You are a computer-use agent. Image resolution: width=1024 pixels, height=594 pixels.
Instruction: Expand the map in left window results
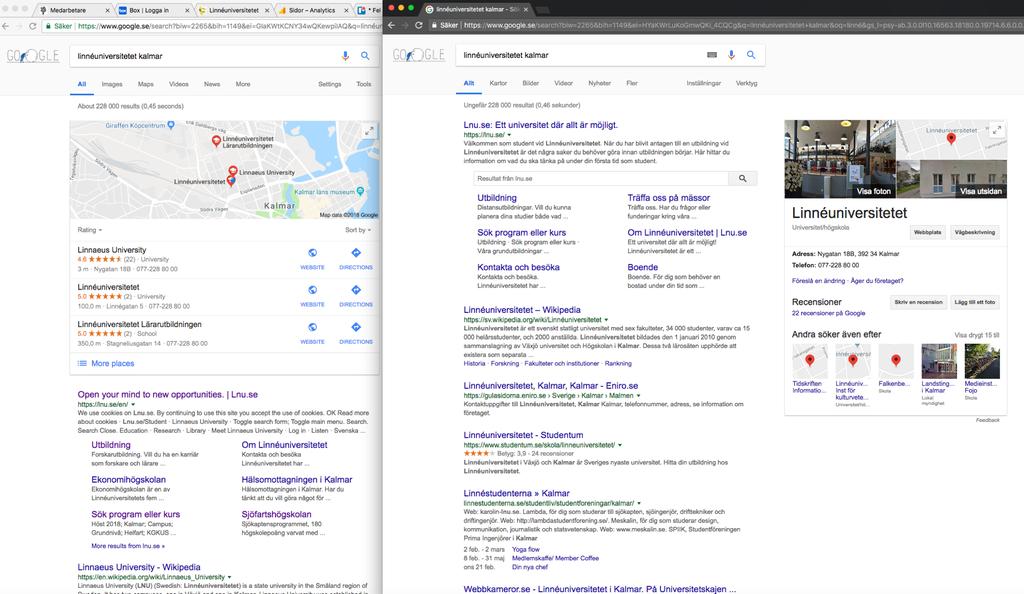point(369,131)
